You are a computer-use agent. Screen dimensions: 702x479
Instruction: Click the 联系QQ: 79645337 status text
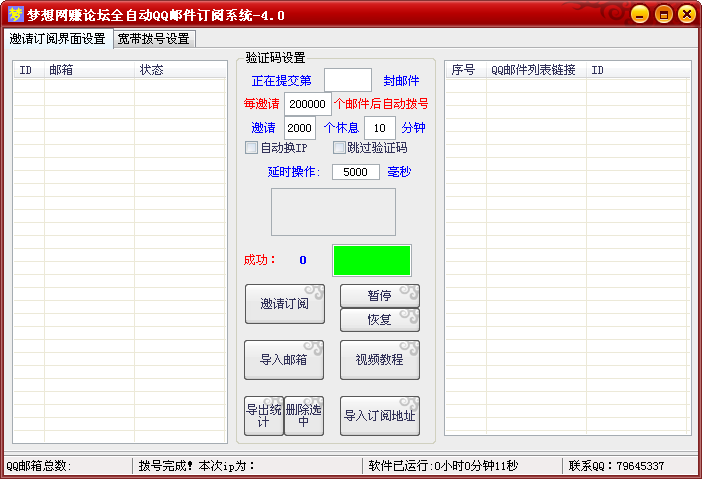(616, 466)
